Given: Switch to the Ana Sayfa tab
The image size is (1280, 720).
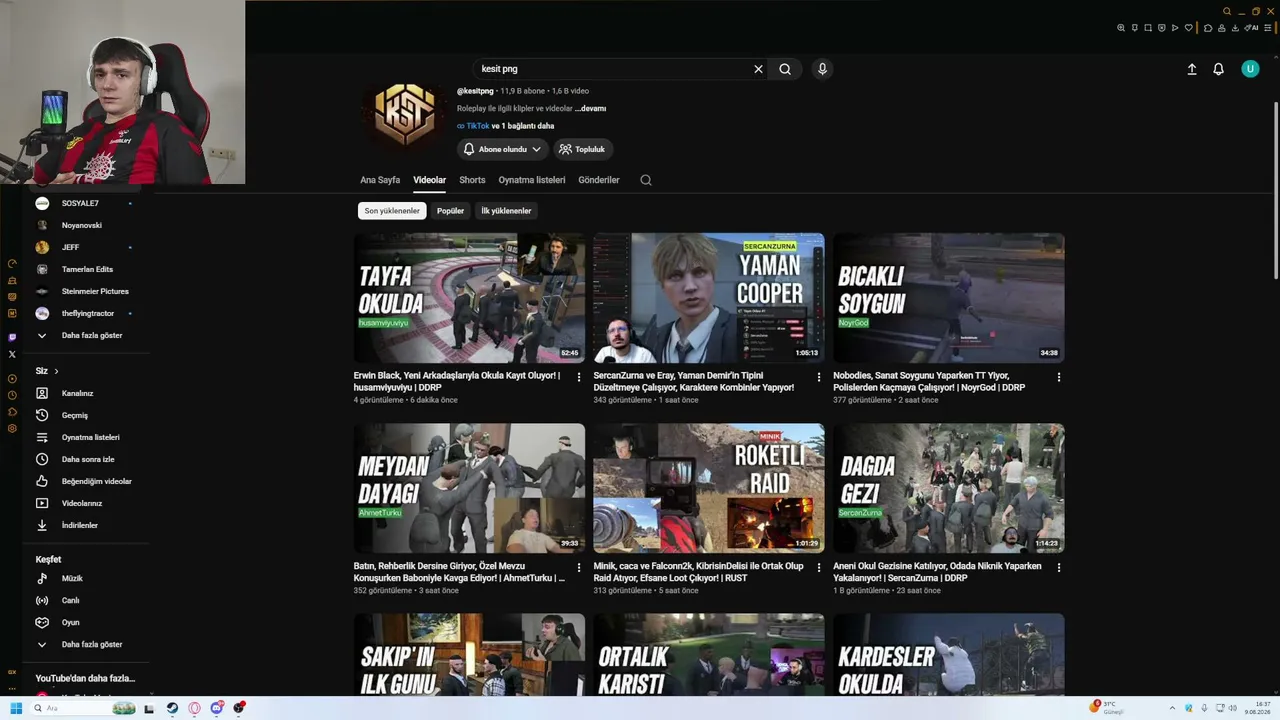Looking at the screenshot, I should (380, 180).
